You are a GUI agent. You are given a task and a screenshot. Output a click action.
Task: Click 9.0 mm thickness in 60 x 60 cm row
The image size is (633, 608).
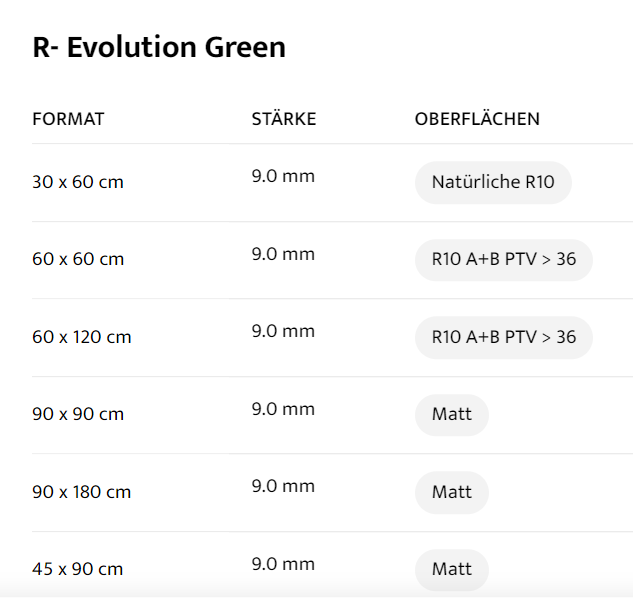[x=283, y=254]
